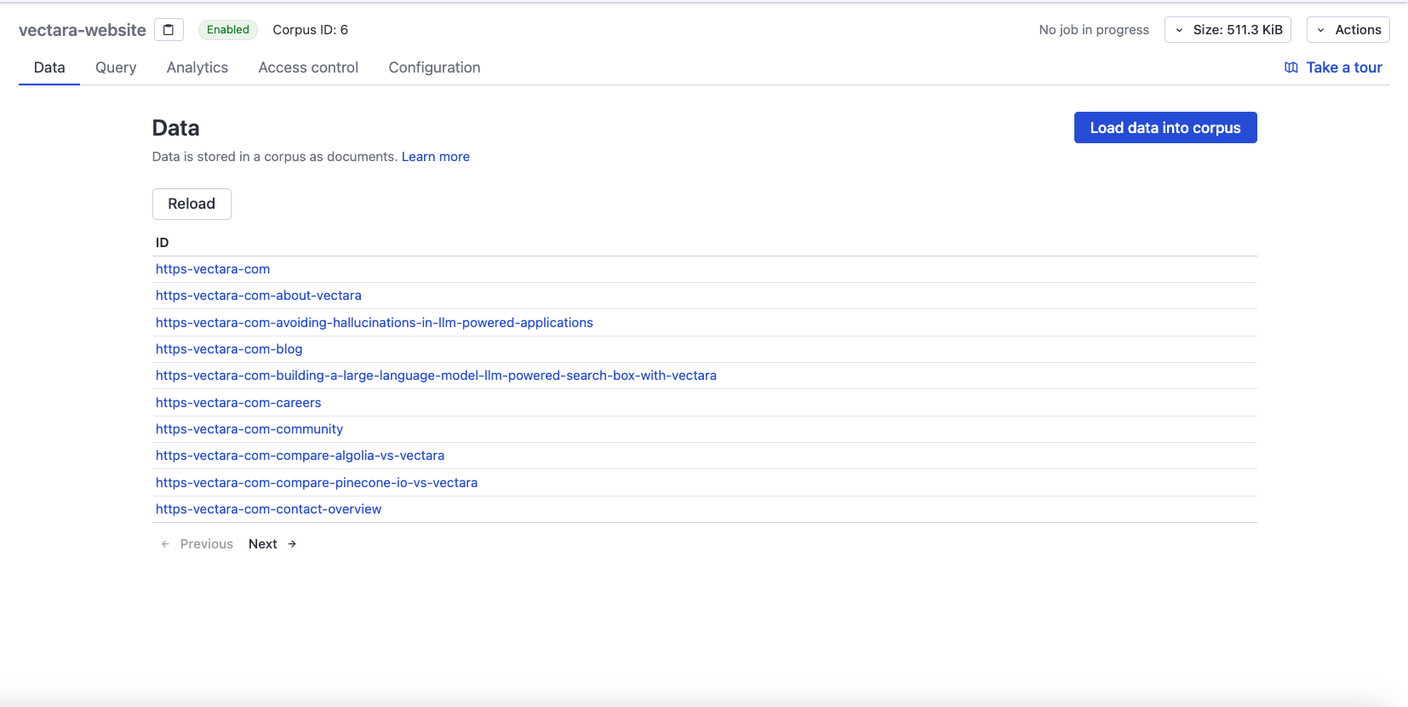1408x707 pixels.
Task: Open the https-vectara-com-blog document
Action: click(229, 349)
